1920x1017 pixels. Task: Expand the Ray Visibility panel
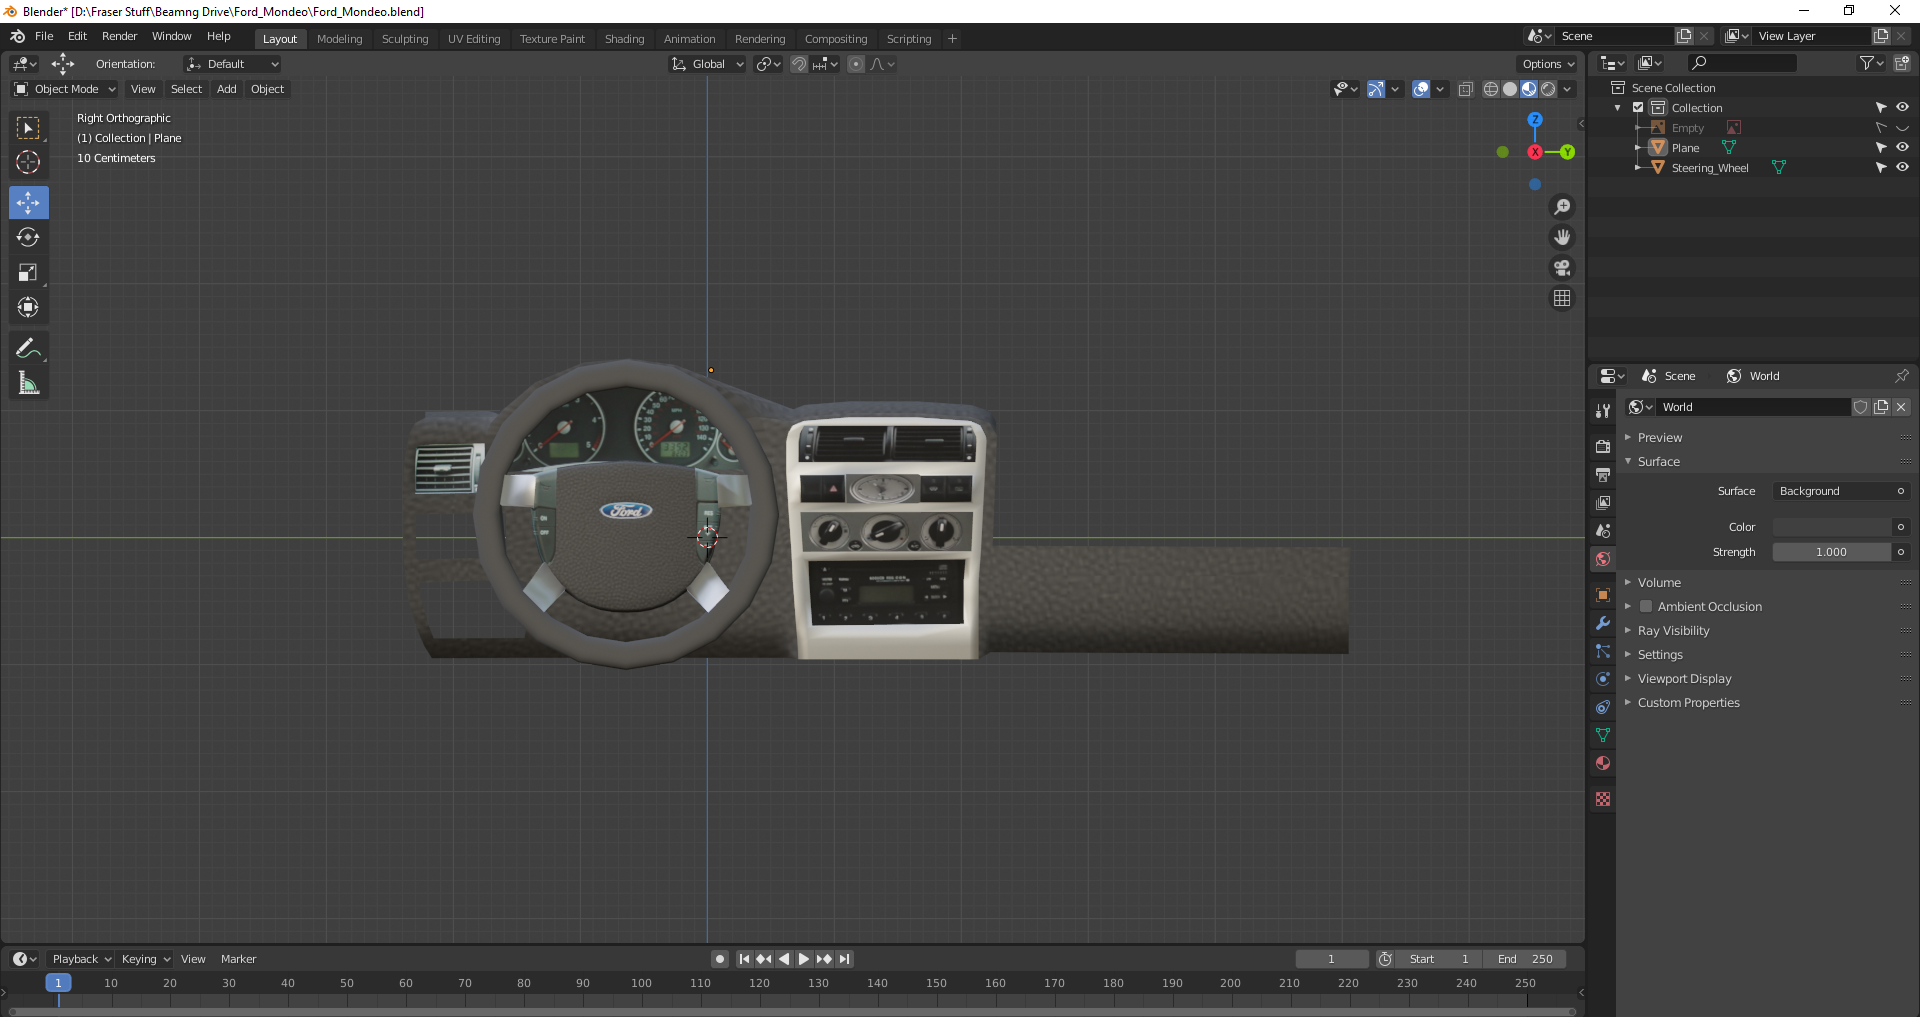point(1673,631)
